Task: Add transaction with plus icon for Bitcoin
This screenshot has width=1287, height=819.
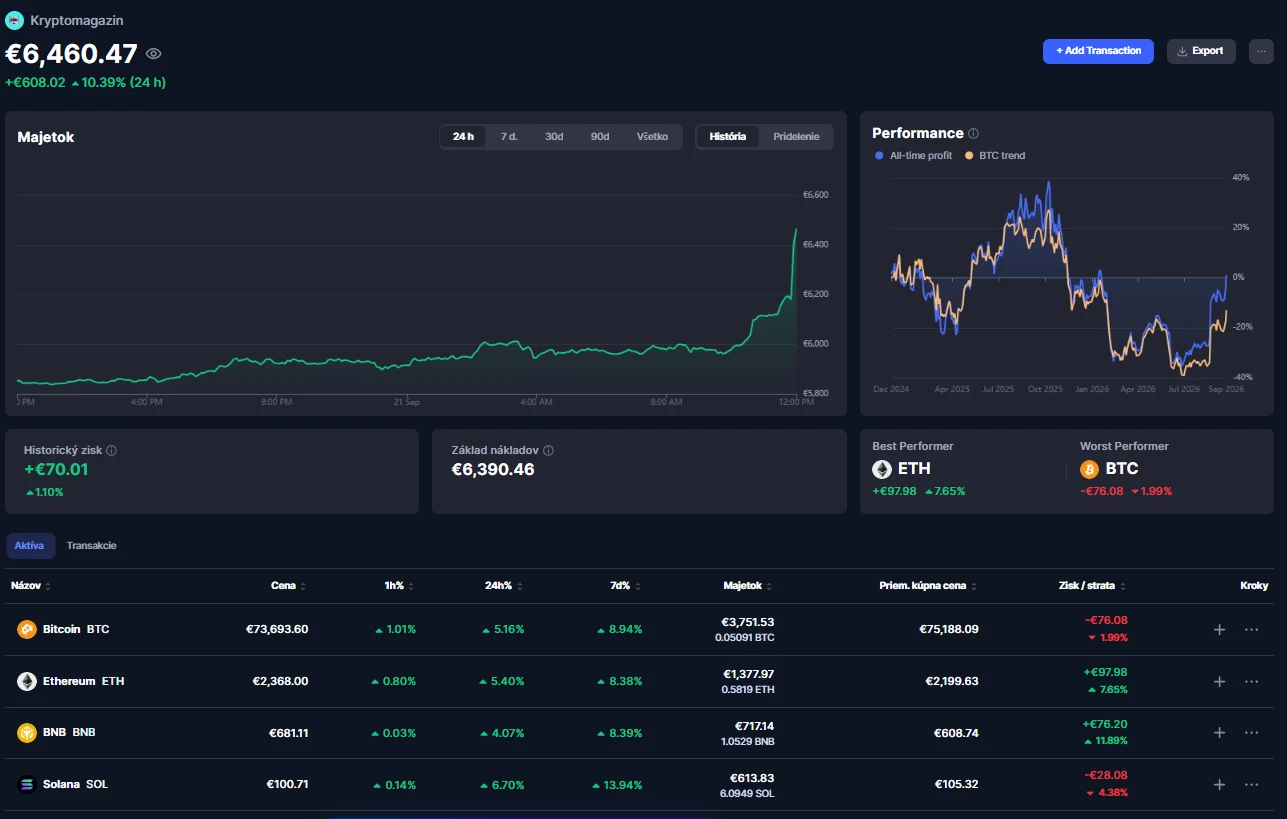Action: click(x=1219, y=630)
